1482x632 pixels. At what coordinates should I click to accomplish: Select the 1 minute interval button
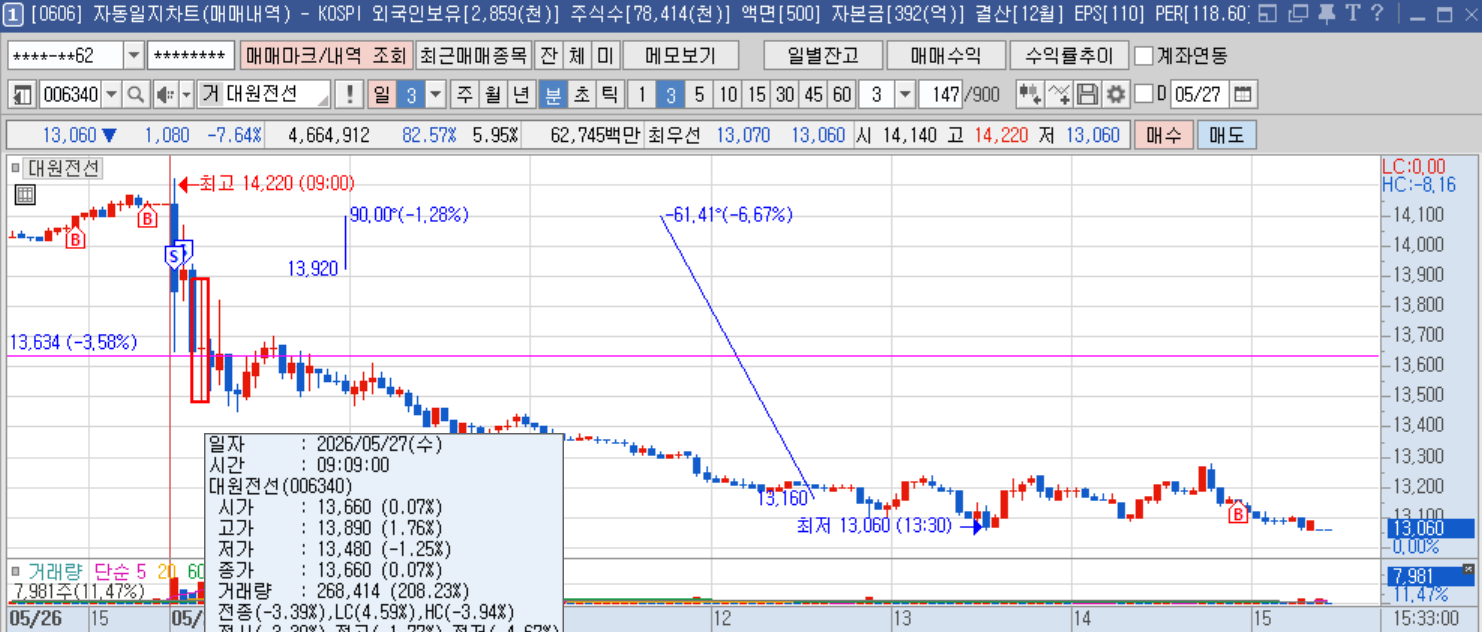[642, 95]
